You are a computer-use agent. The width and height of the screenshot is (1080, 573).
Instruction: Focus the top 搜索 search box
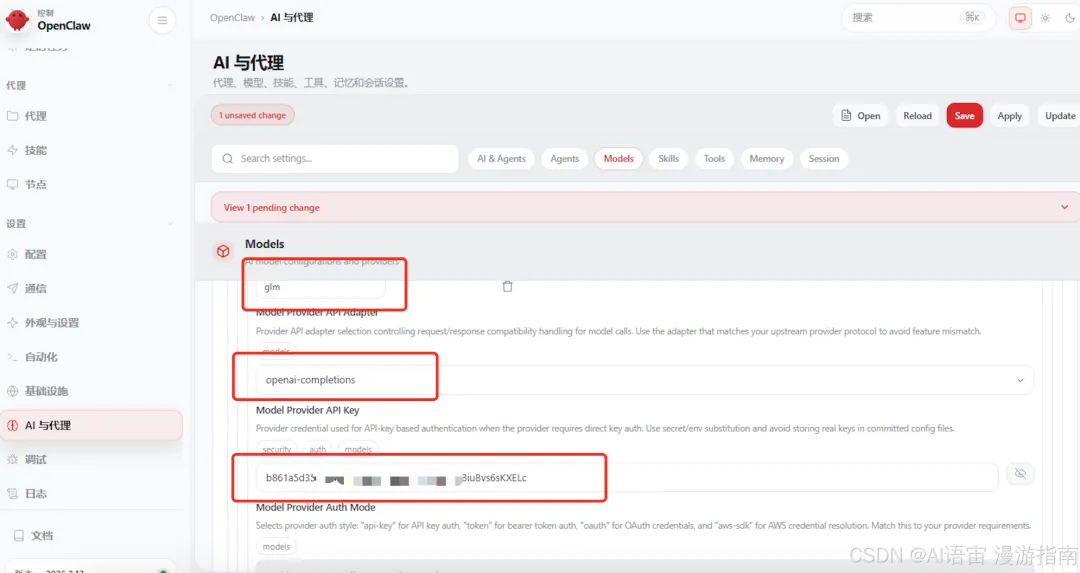[x=917, y=18]
